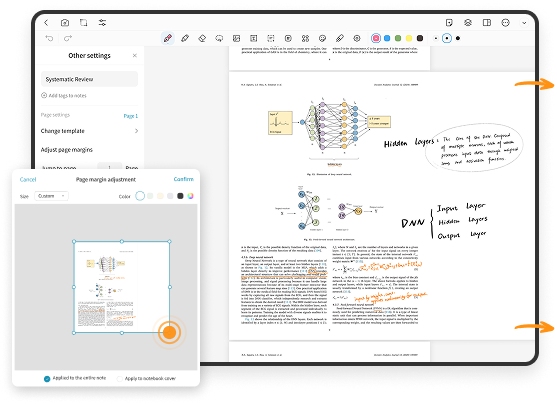
Task: Click the text box tool
Action: [x=253, y=38]
